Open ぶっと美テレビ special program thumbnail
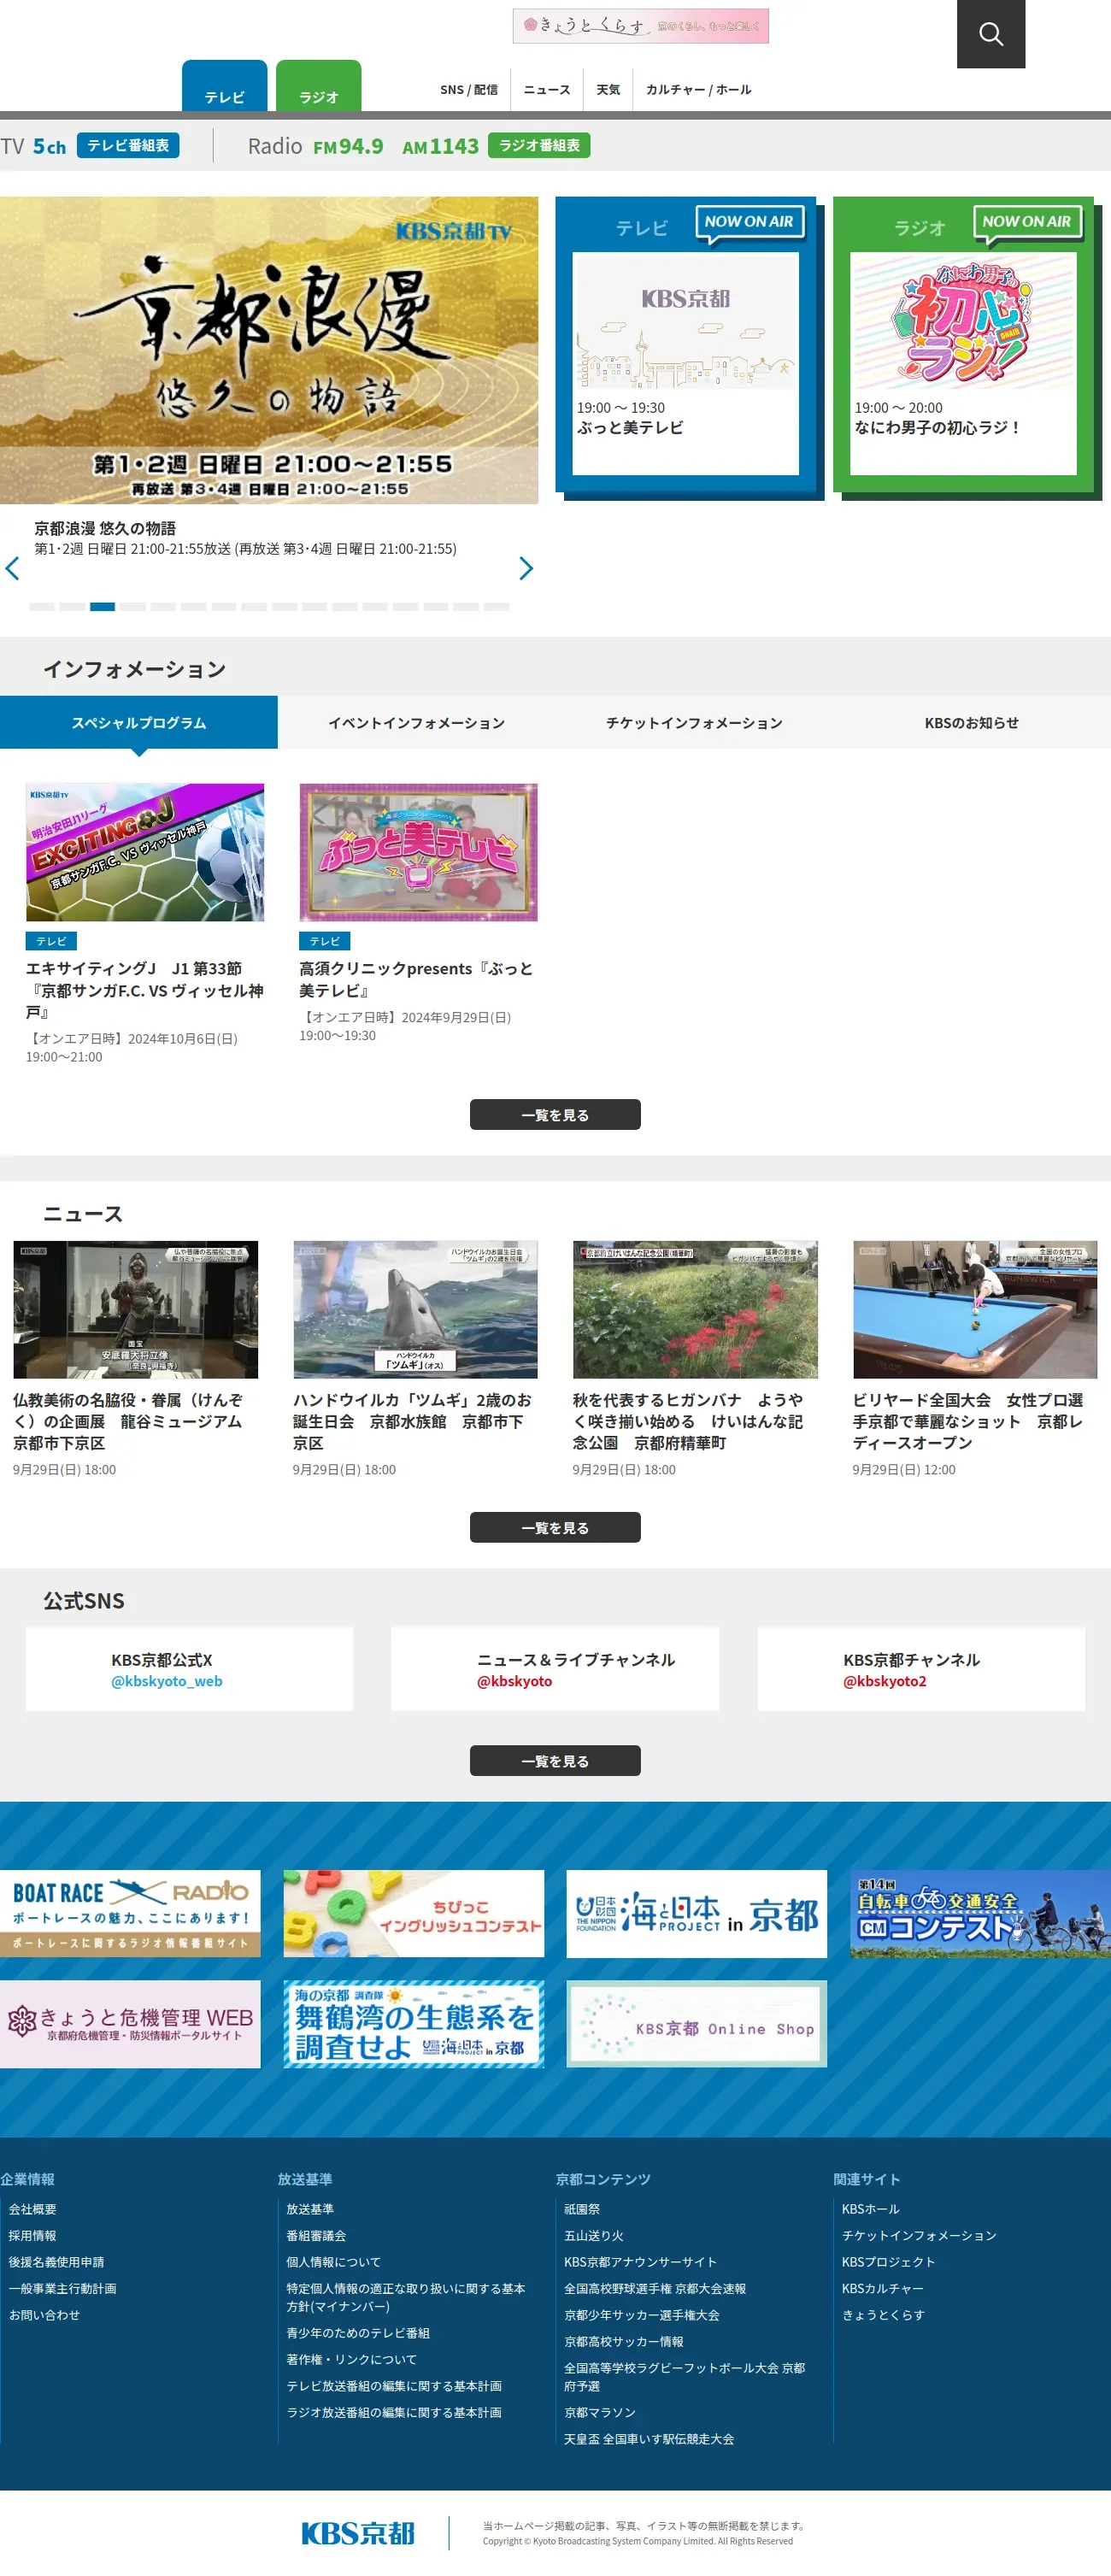The width and height of the screenshot is (1111, 2576). 418,852
